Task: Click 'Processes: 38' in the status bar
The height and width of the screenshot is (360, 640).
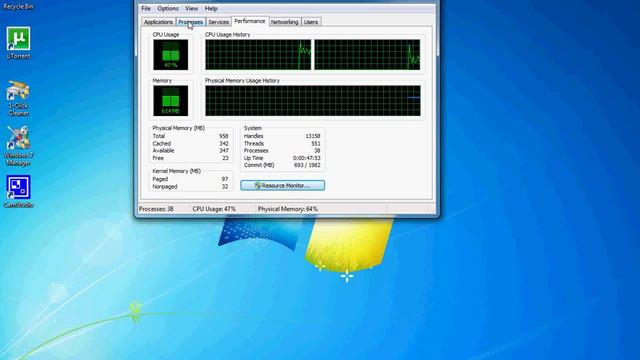Action: point(156,209)
